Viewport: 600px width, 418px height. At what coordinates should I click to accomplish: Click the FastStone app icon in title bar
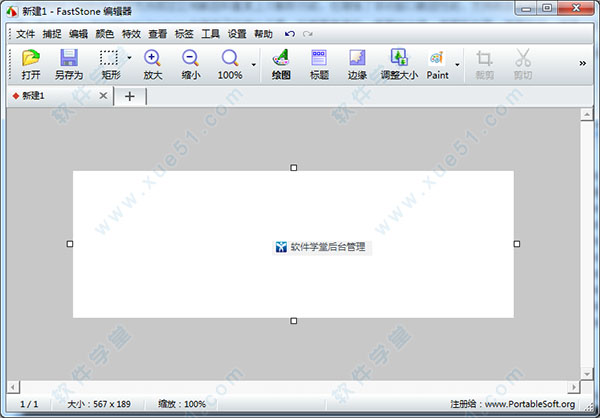click(12, 11)
